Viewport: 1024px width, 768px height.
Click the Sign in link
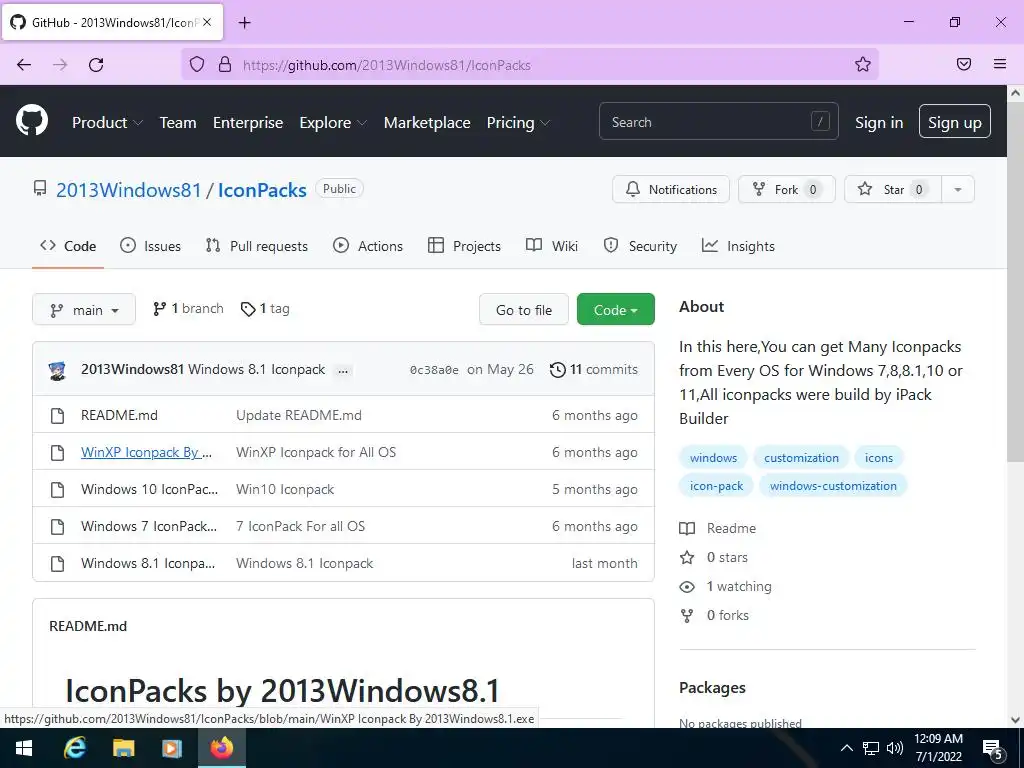pyautogui.click(x=879, y=122)
